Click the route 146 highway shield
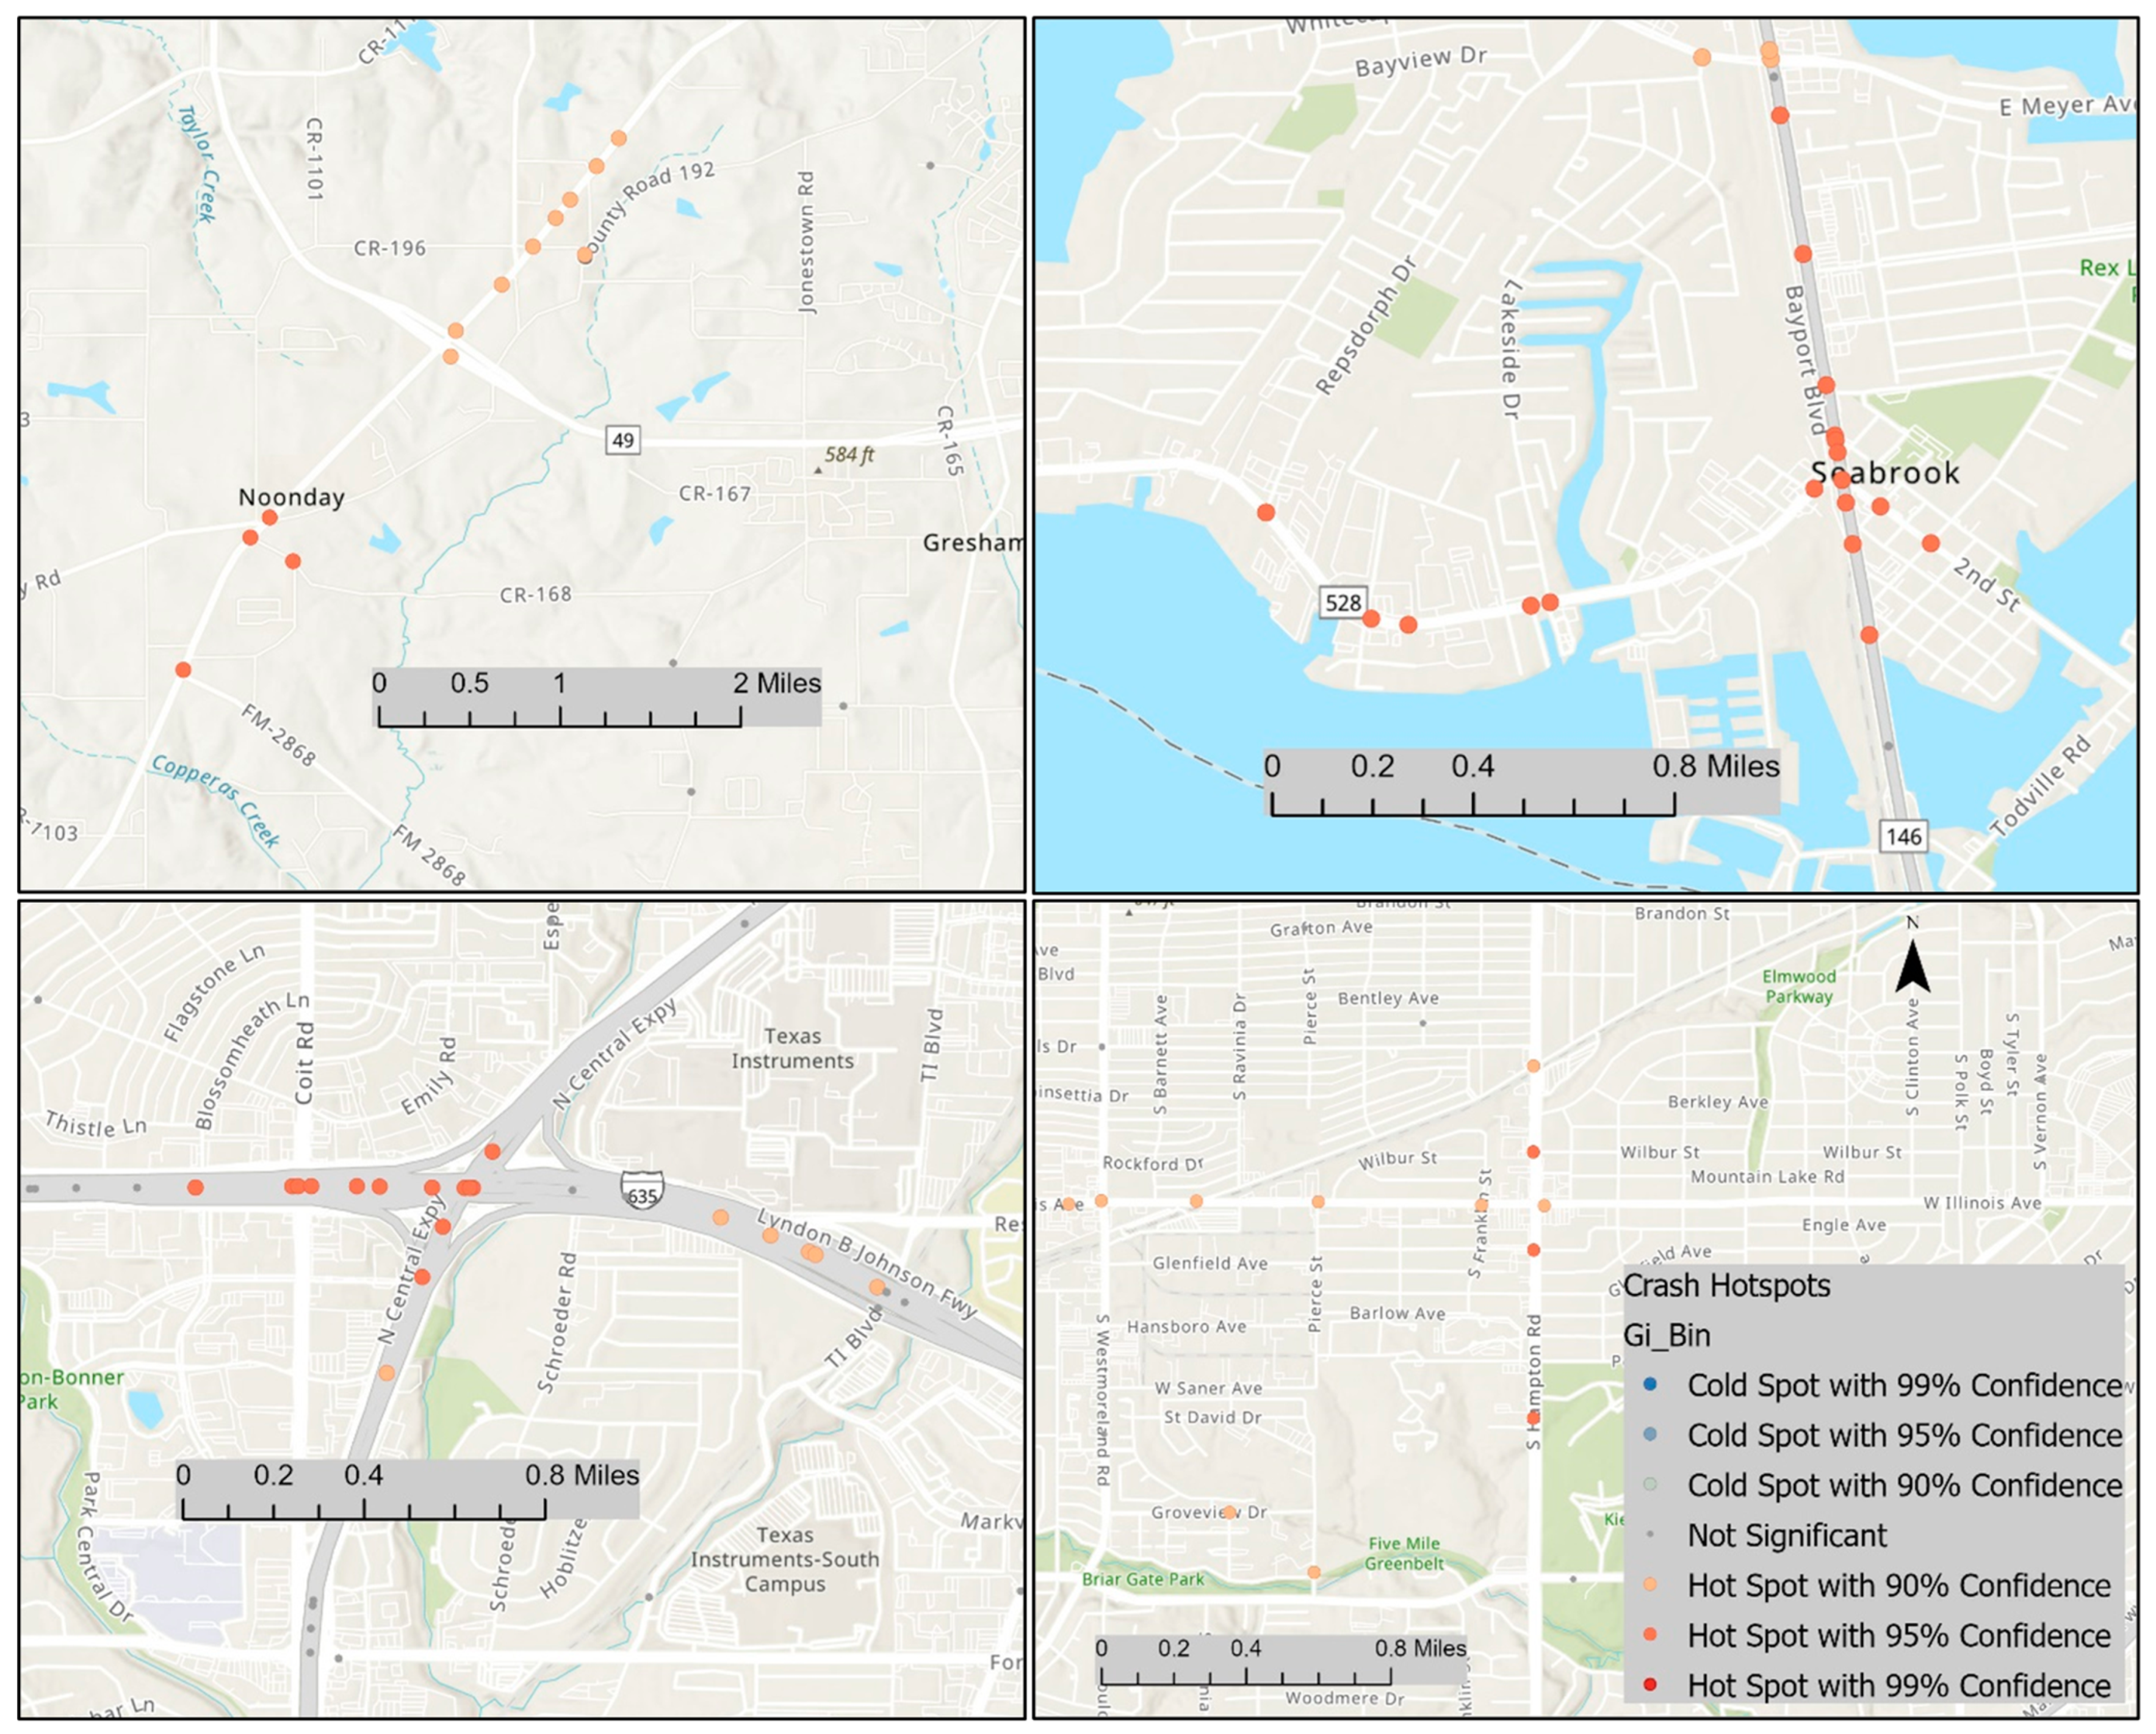The image size is (2156, 1734). [1903, 836]
